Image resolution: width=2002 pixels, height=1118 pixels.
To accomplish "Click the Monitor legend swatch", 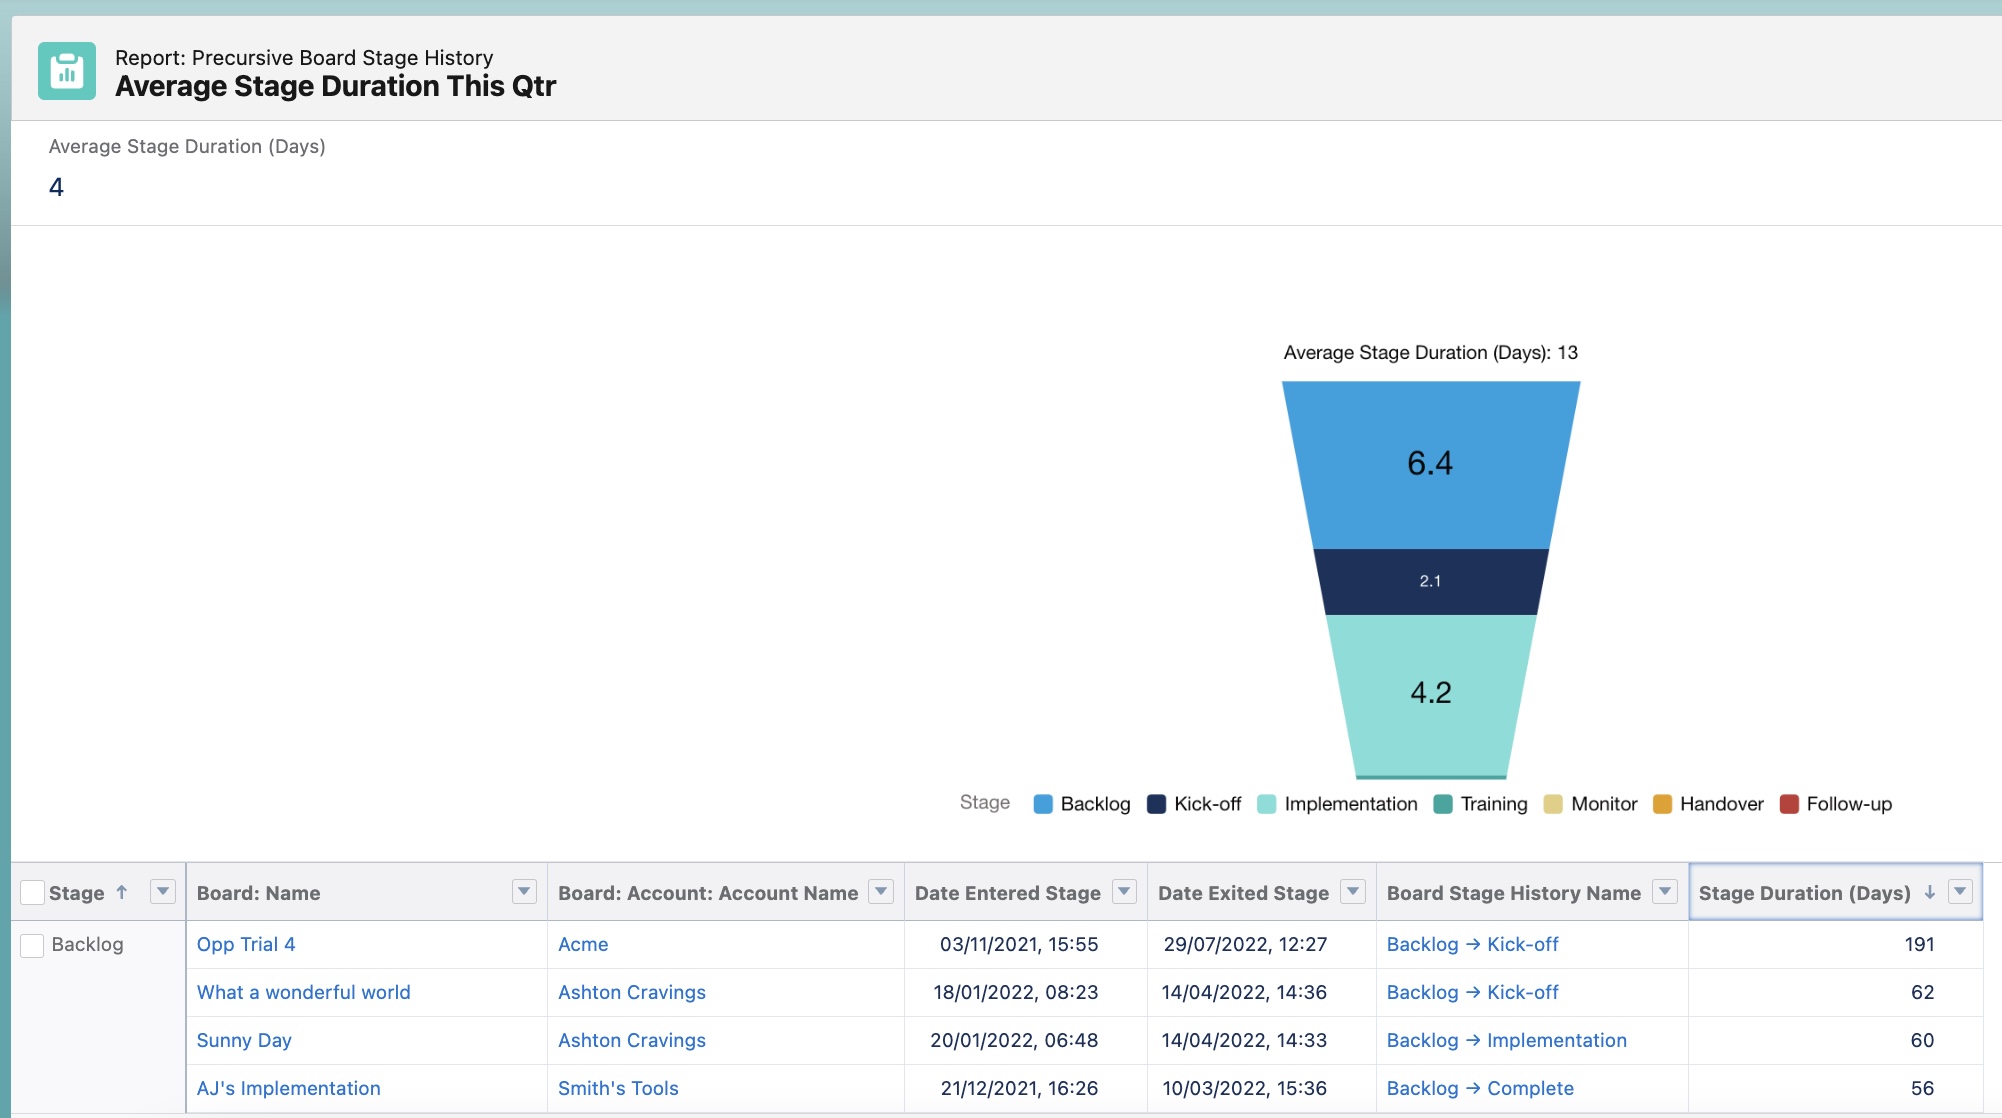I will 1553,804.
